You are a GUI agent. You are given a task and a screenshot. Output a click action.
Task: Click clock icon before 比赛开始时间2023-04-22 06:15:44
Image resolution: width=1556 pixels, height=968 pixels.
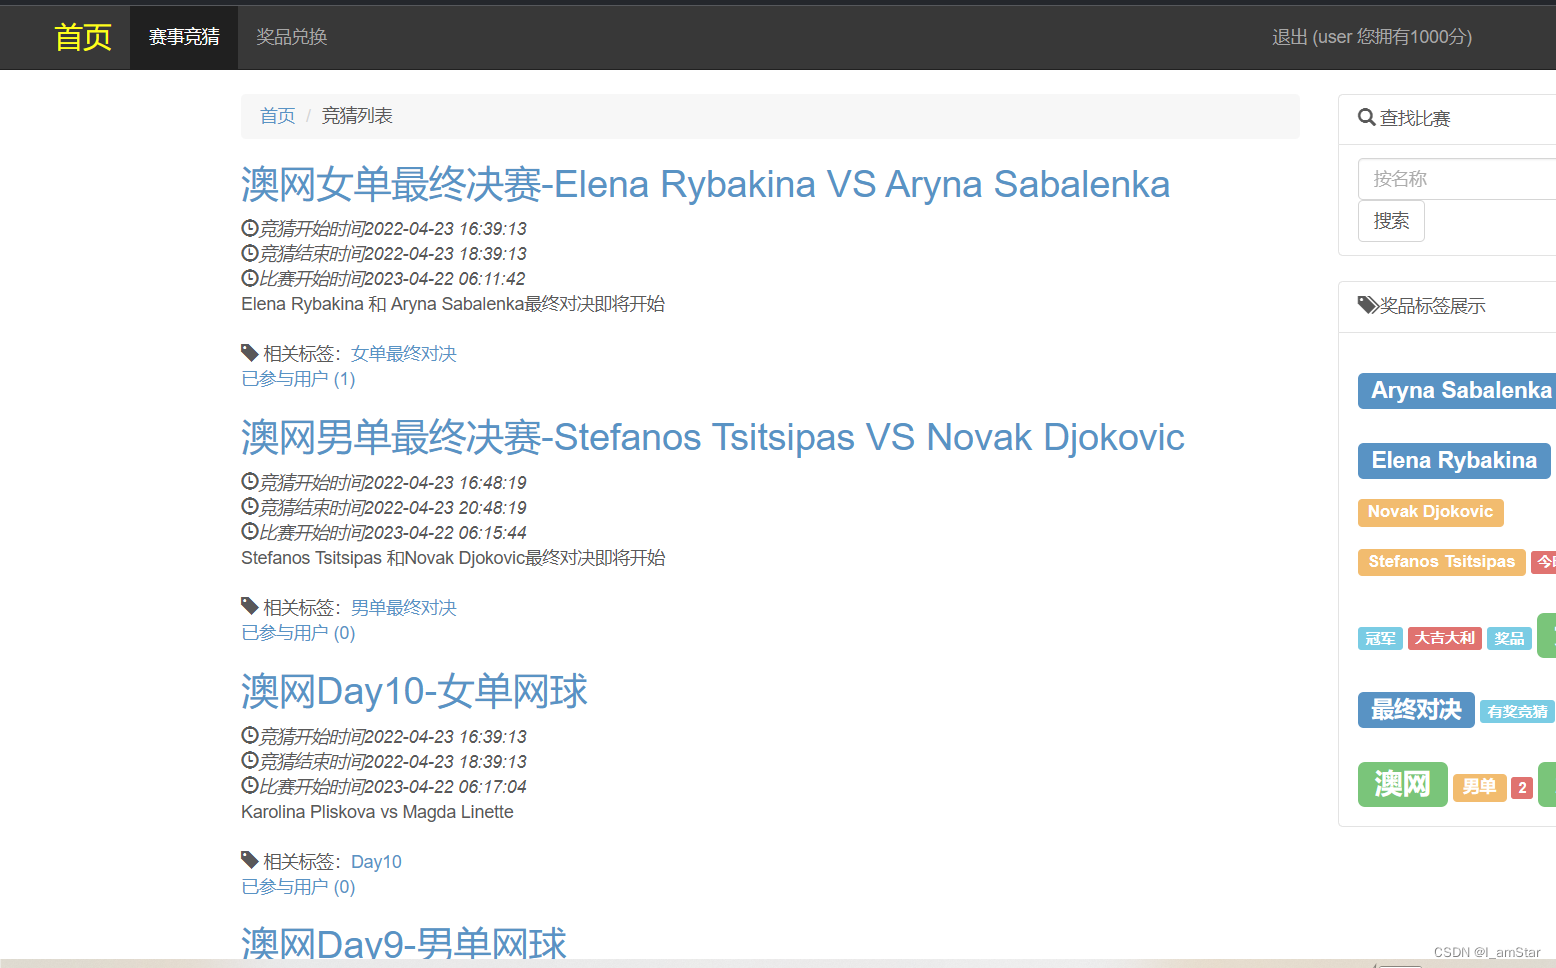250,532
